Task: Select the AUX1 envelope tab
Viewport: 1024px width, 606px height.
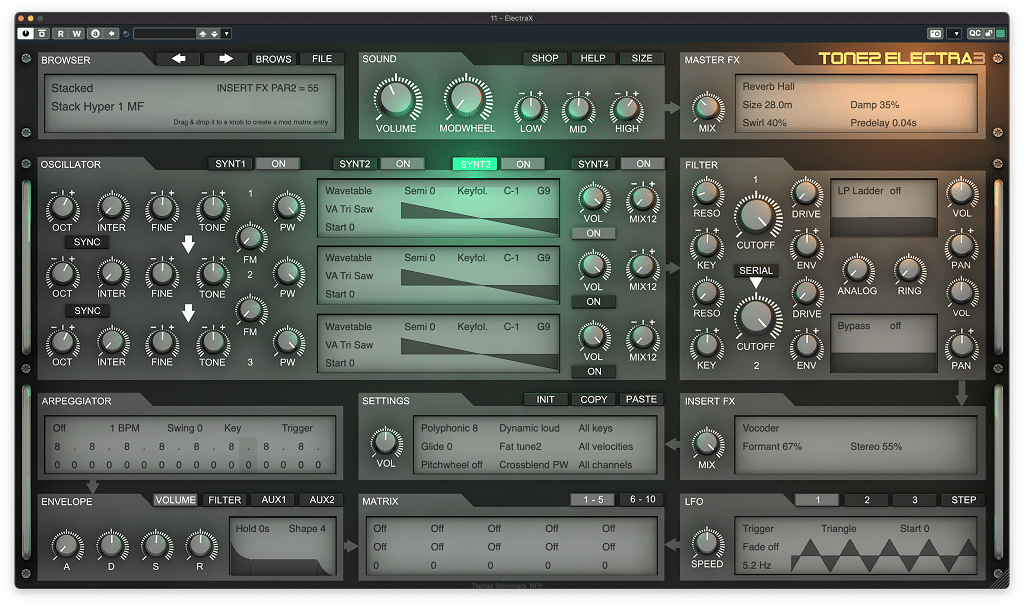Action: tap(274, 500)
